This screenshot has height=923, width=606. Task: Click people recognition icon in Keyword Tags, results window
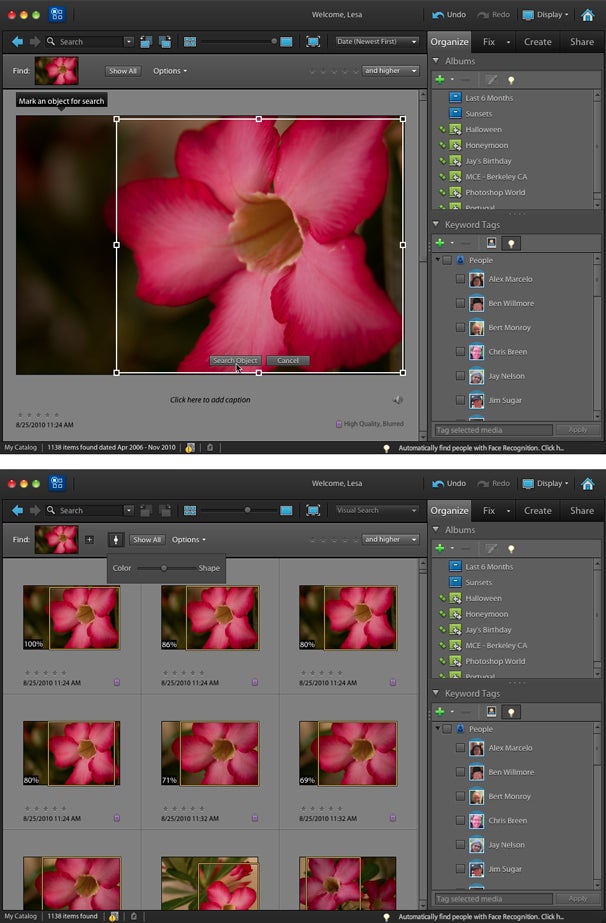pos(491,712)
